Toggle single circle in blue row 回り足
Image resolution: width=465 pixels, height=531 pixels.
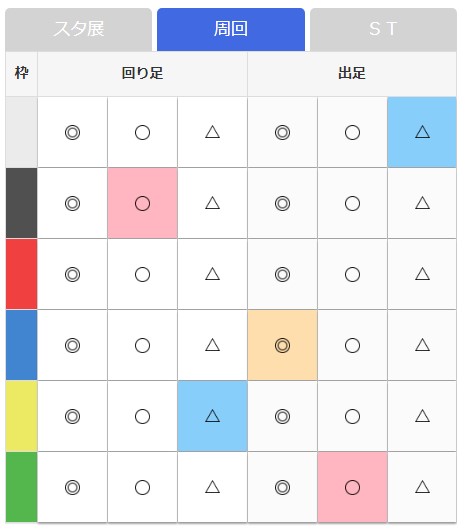point(142,345)
